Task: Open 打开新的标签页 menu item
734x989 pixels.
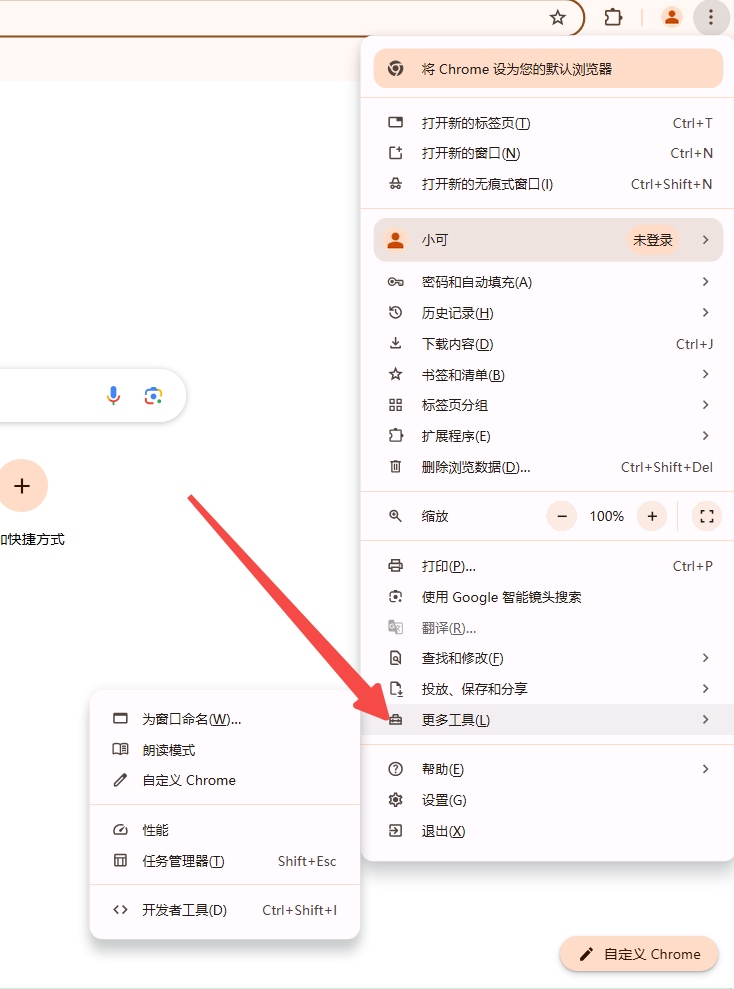Action: click(x=547, y=123)
